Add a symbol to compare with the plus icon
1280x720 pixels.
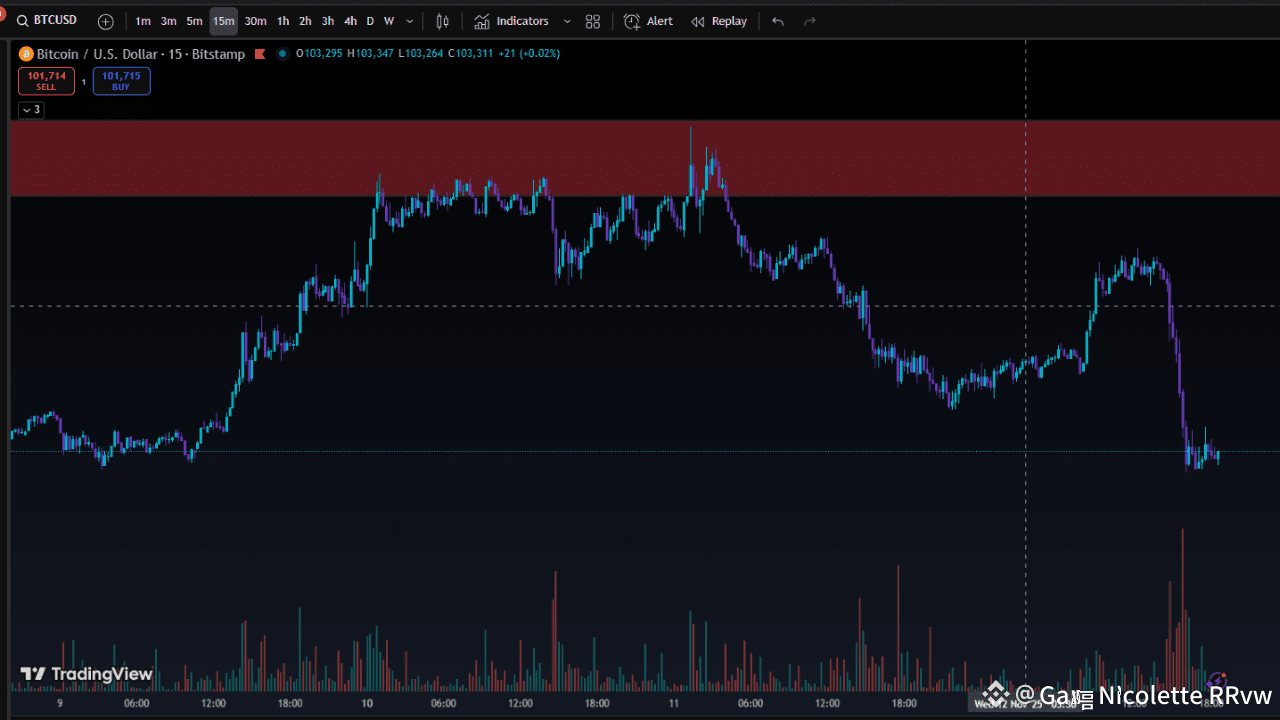[106, 21]
